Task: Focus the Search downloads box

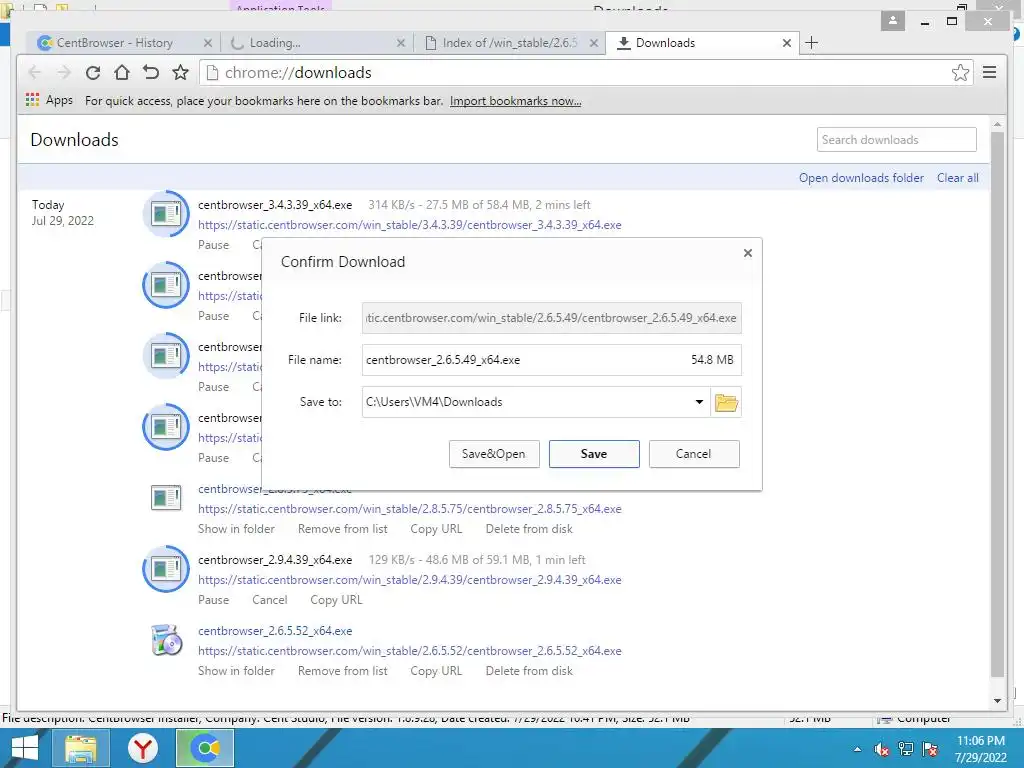Action: (896, 140)
